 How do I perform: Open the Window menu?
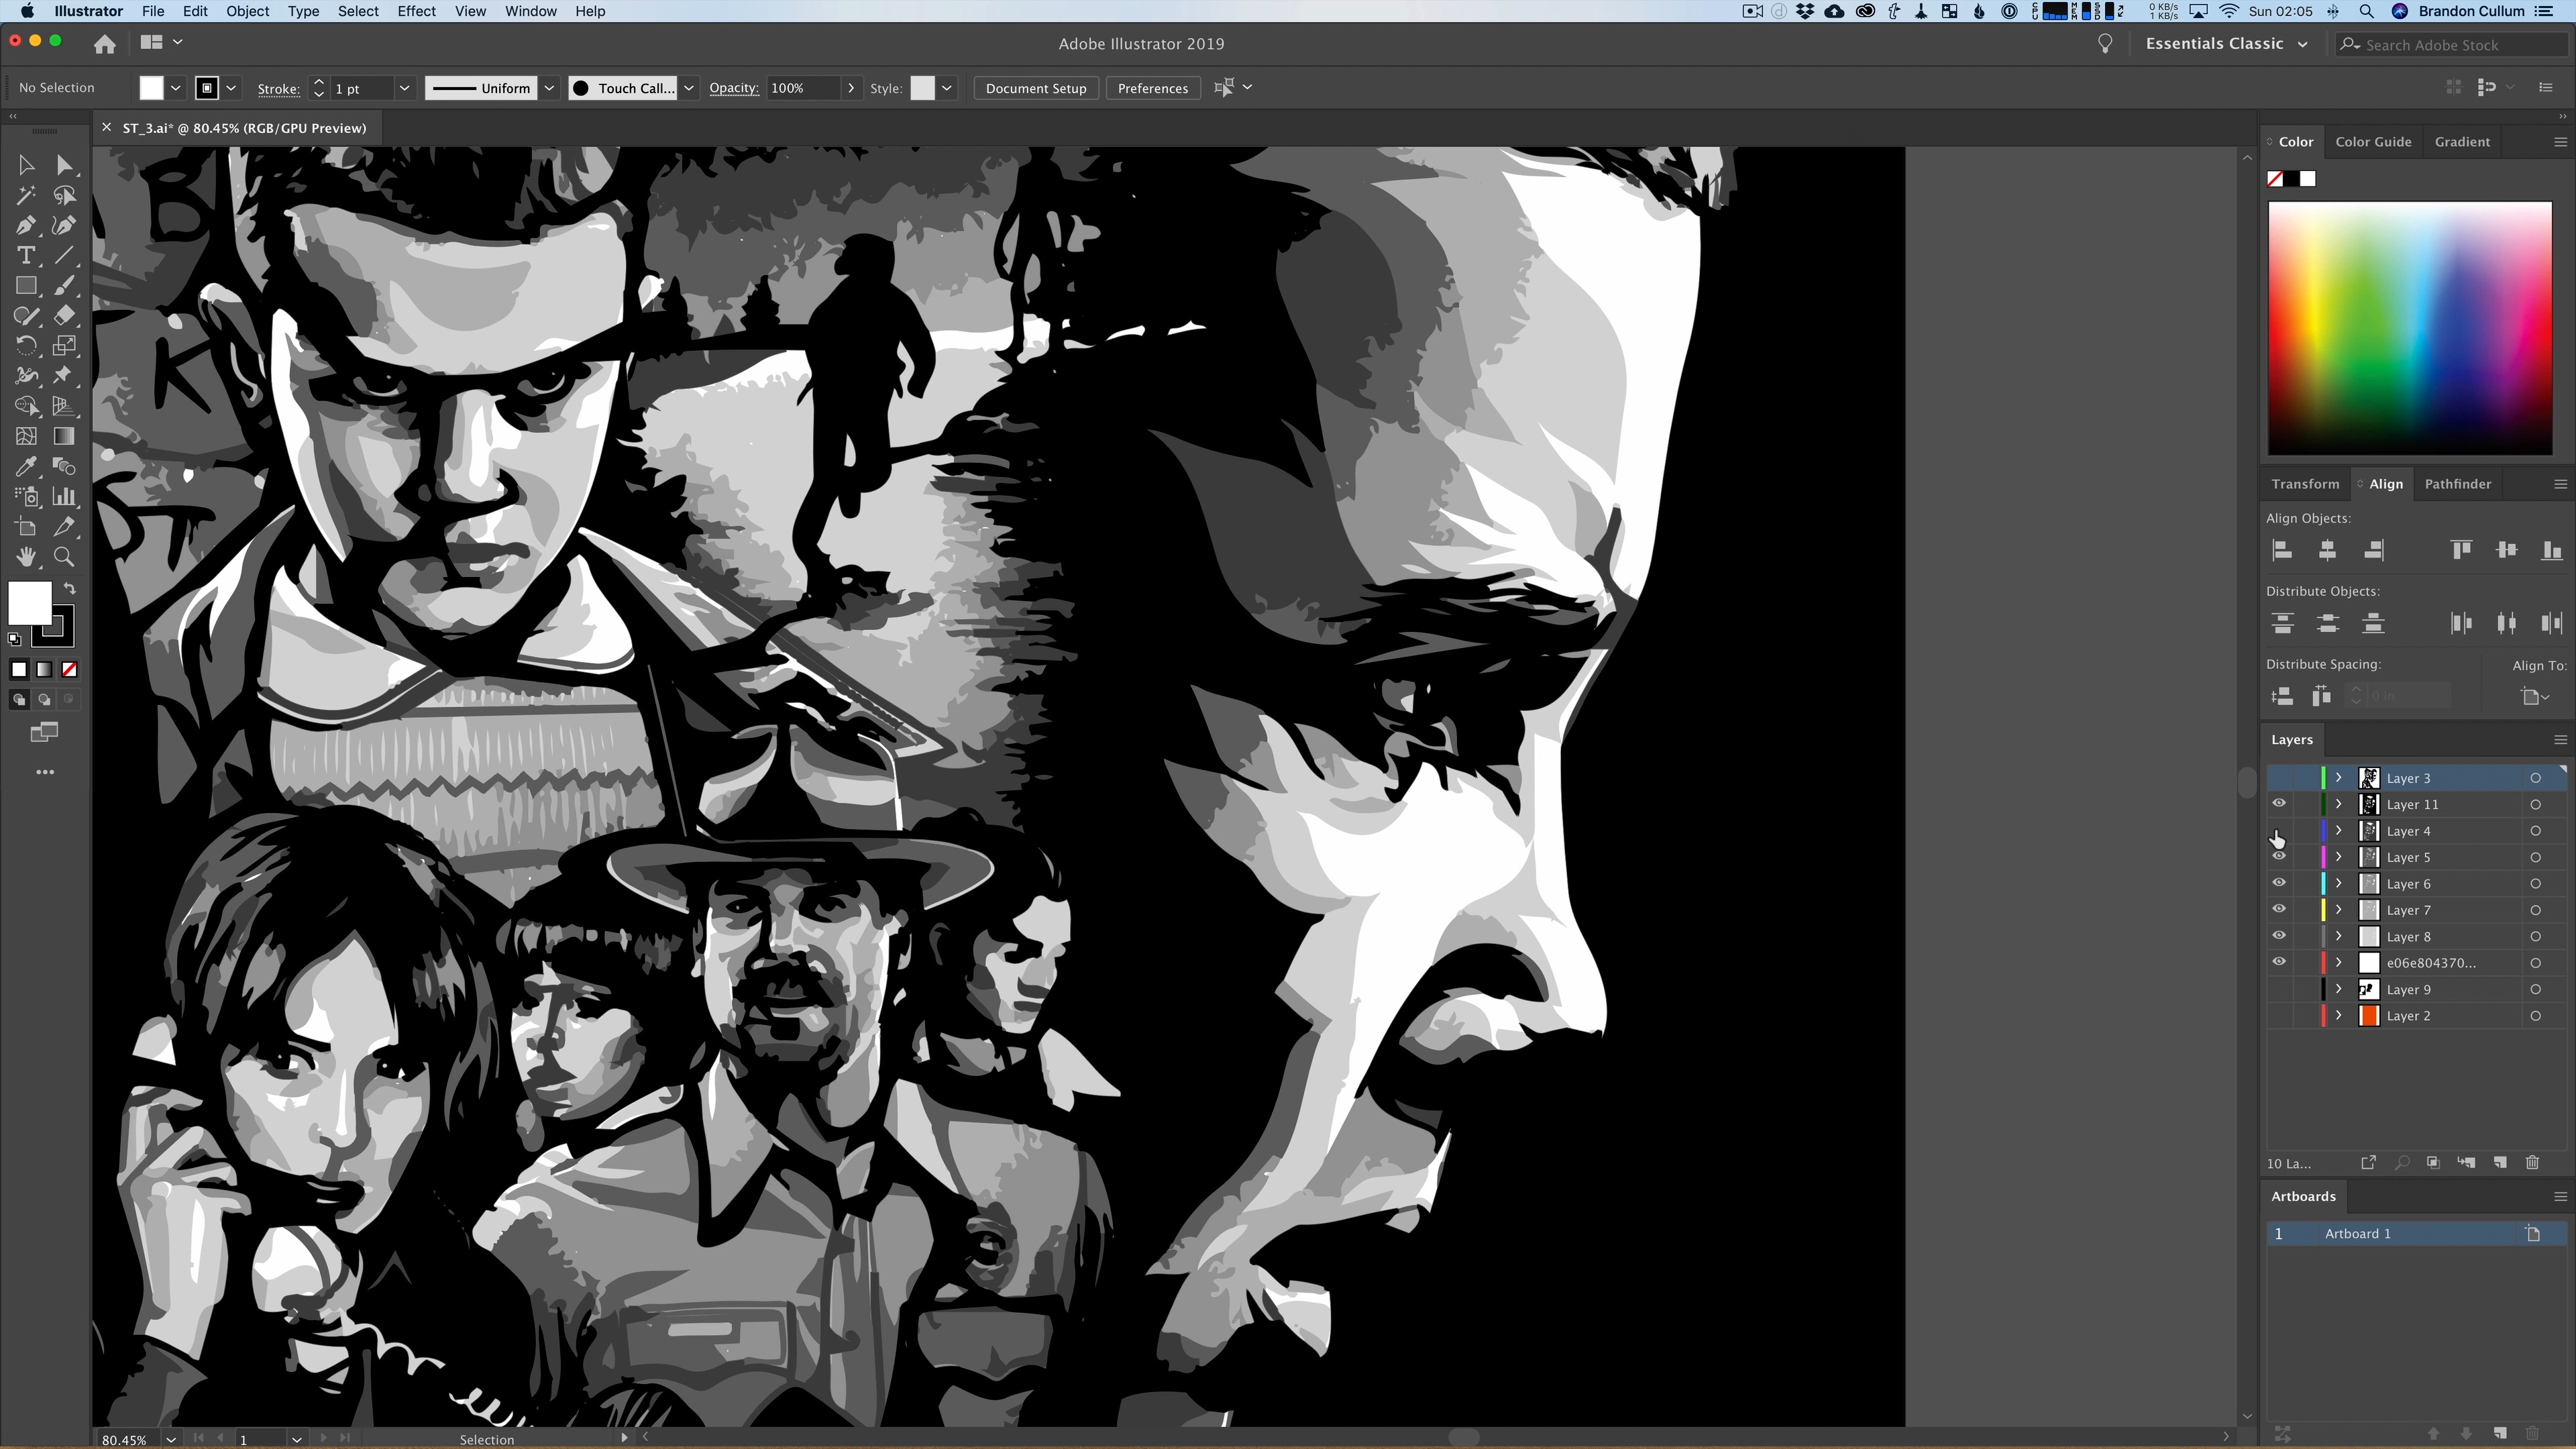pyautogui.click(x=530, y=11)
